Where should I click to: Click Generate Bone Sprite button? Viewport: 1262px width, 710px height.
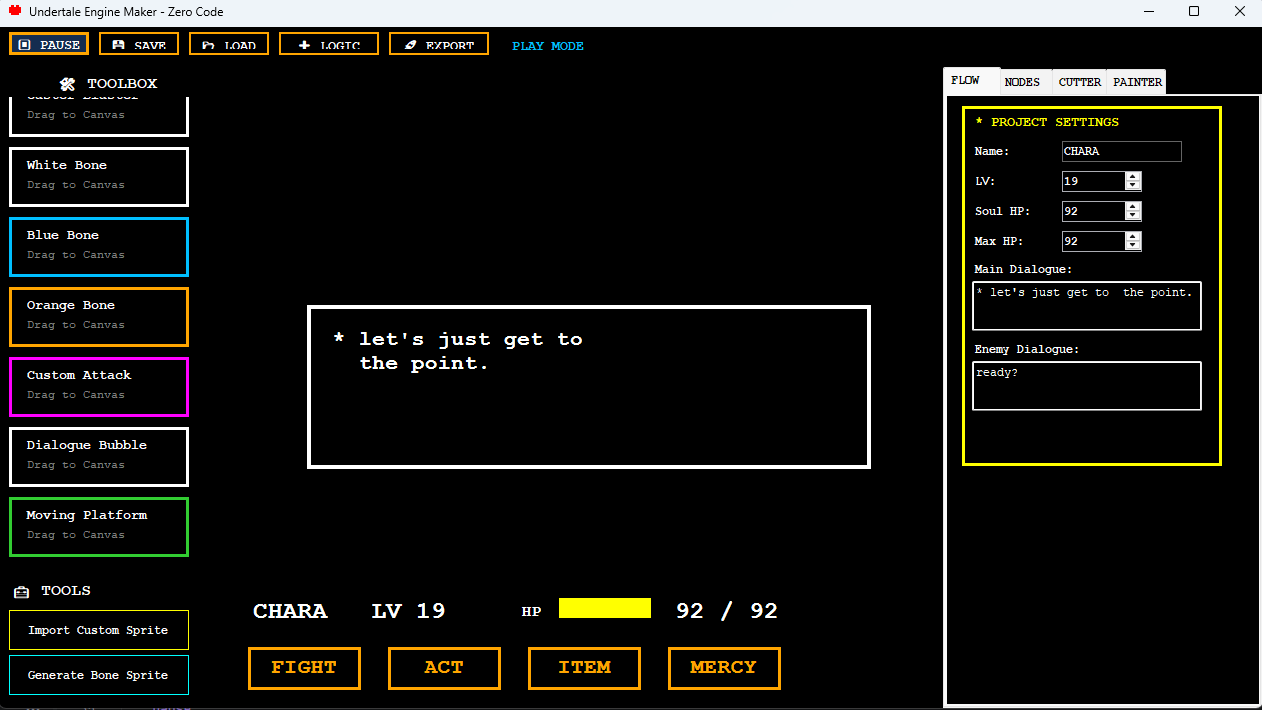(99, 675)
